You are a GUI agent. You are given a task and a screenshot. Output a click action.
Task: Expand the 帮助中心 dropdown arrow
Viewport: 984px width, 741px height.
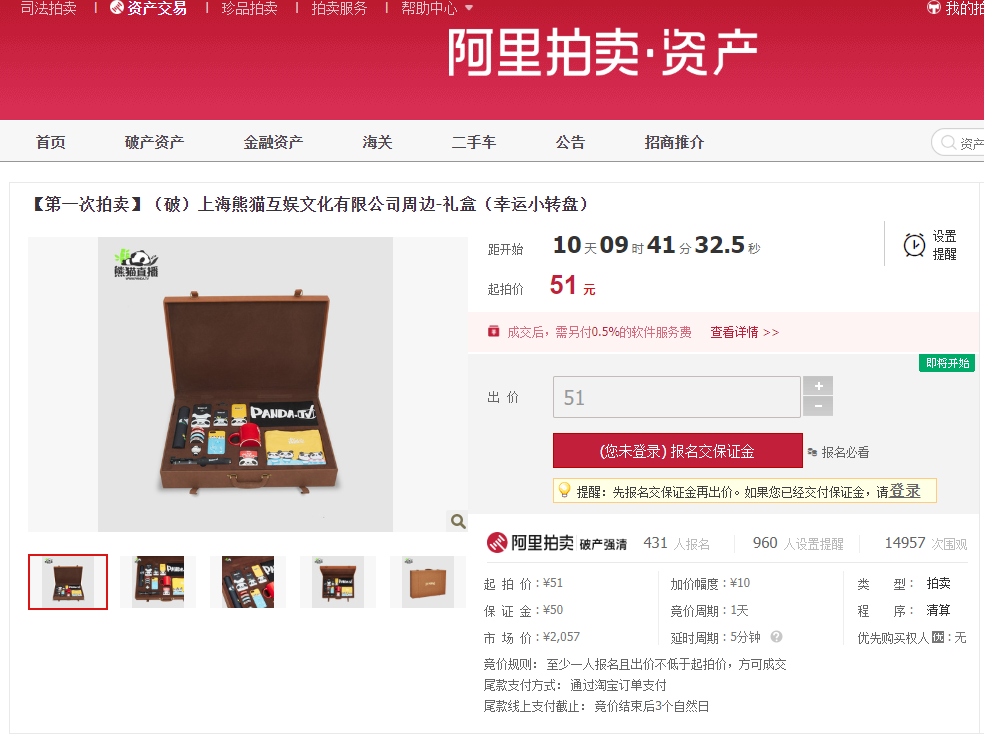(469, 8)
